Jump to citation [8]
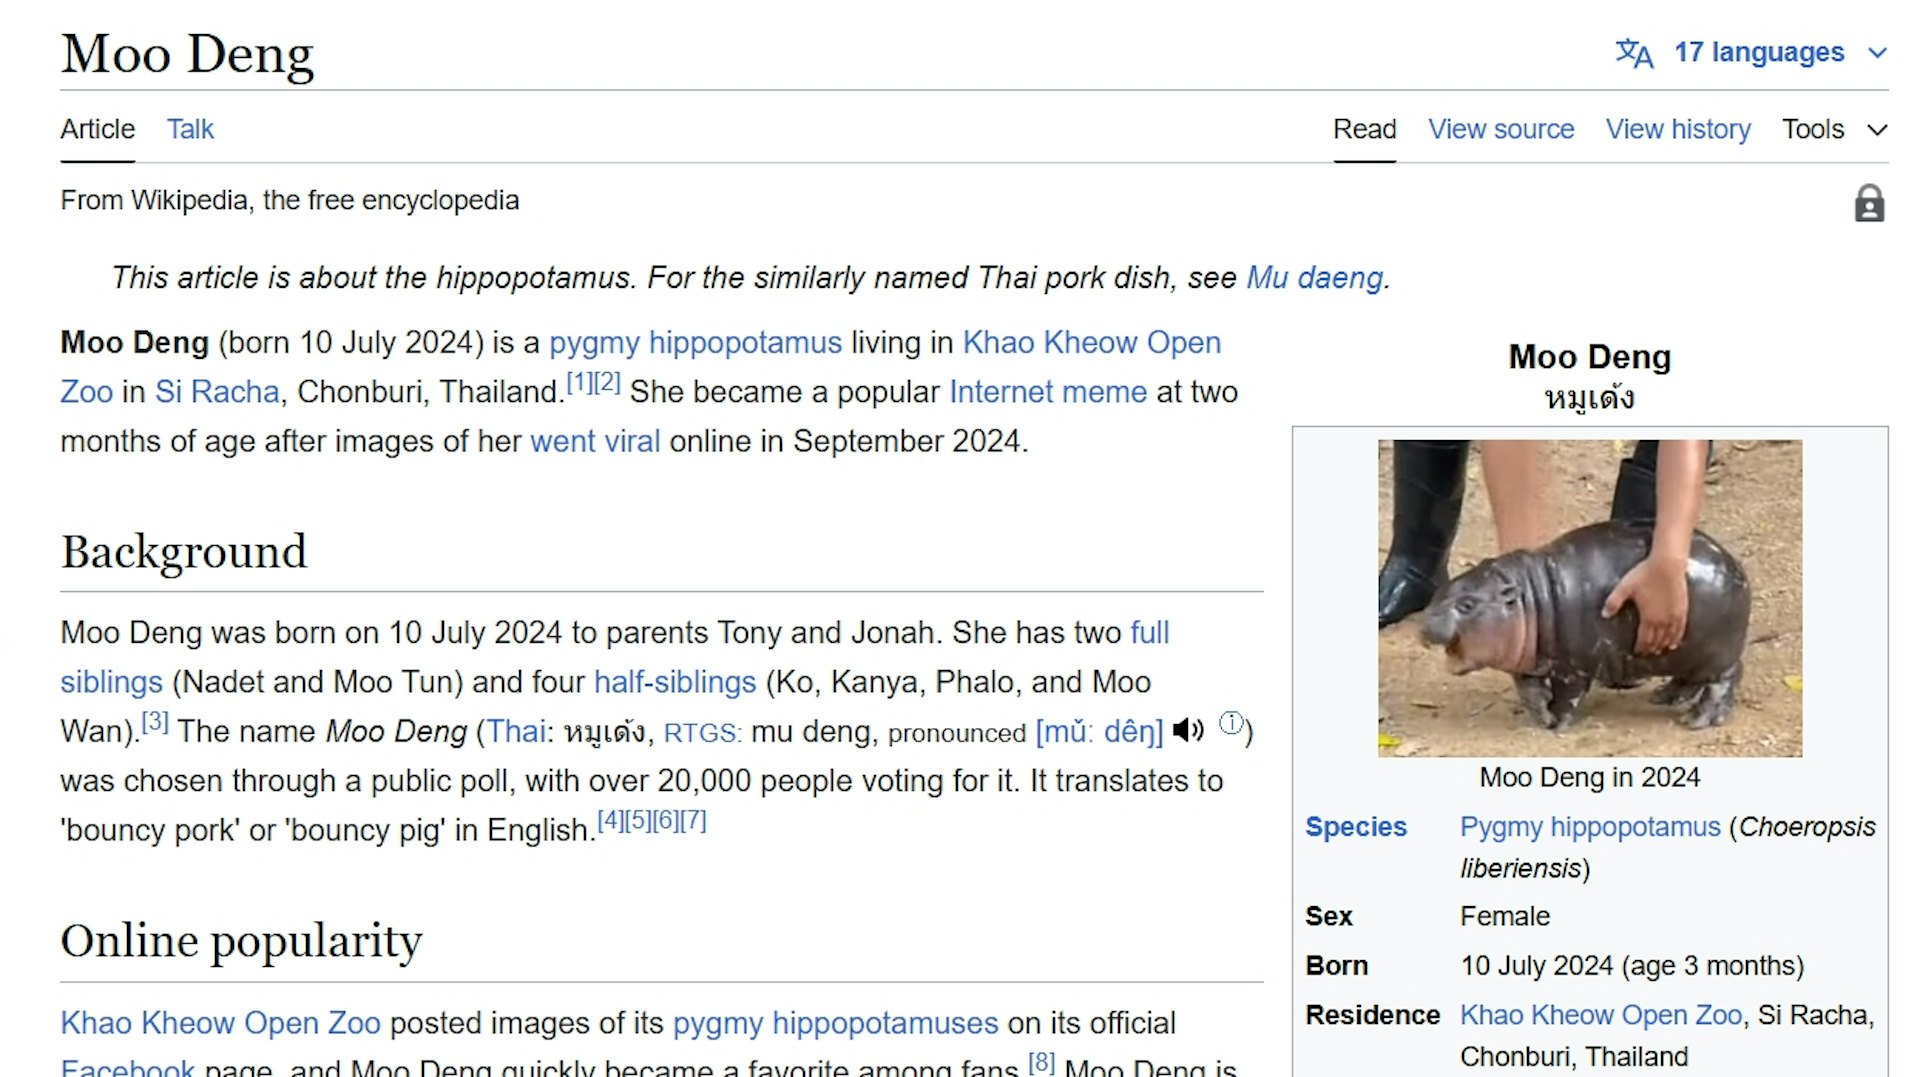 (1041, 1062)
